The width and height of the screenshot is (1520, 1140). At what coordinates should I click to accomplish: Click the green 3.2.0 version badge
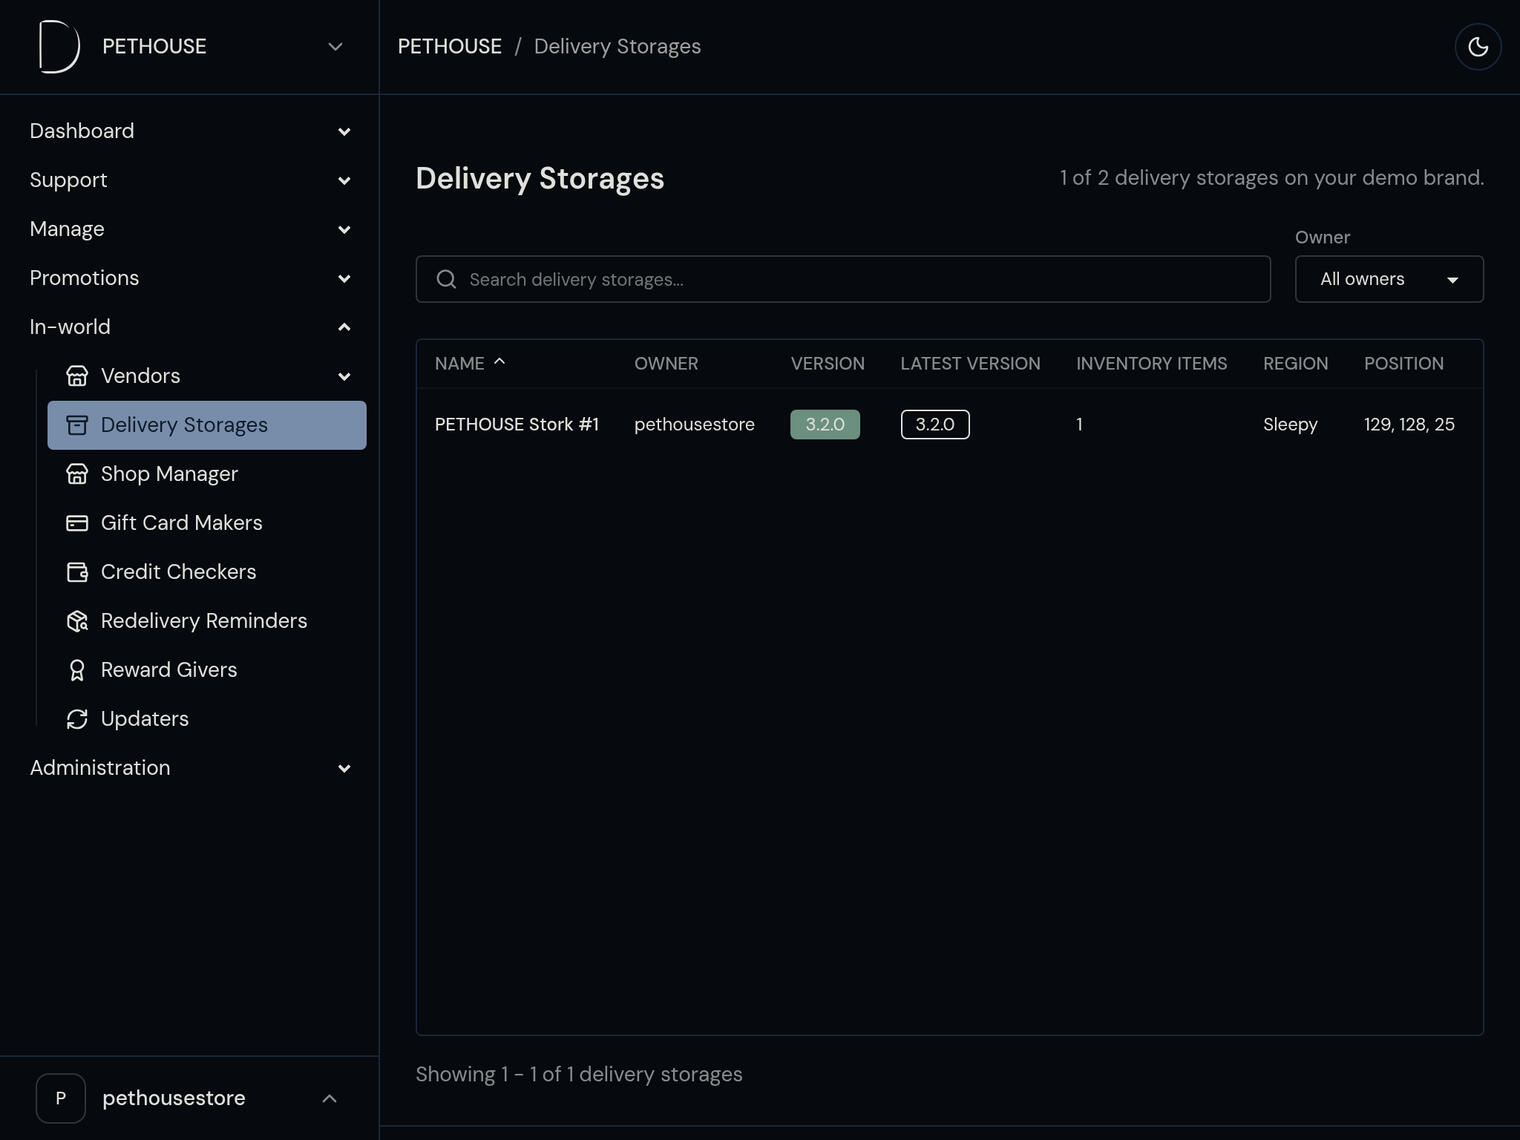tap(825, 424)
